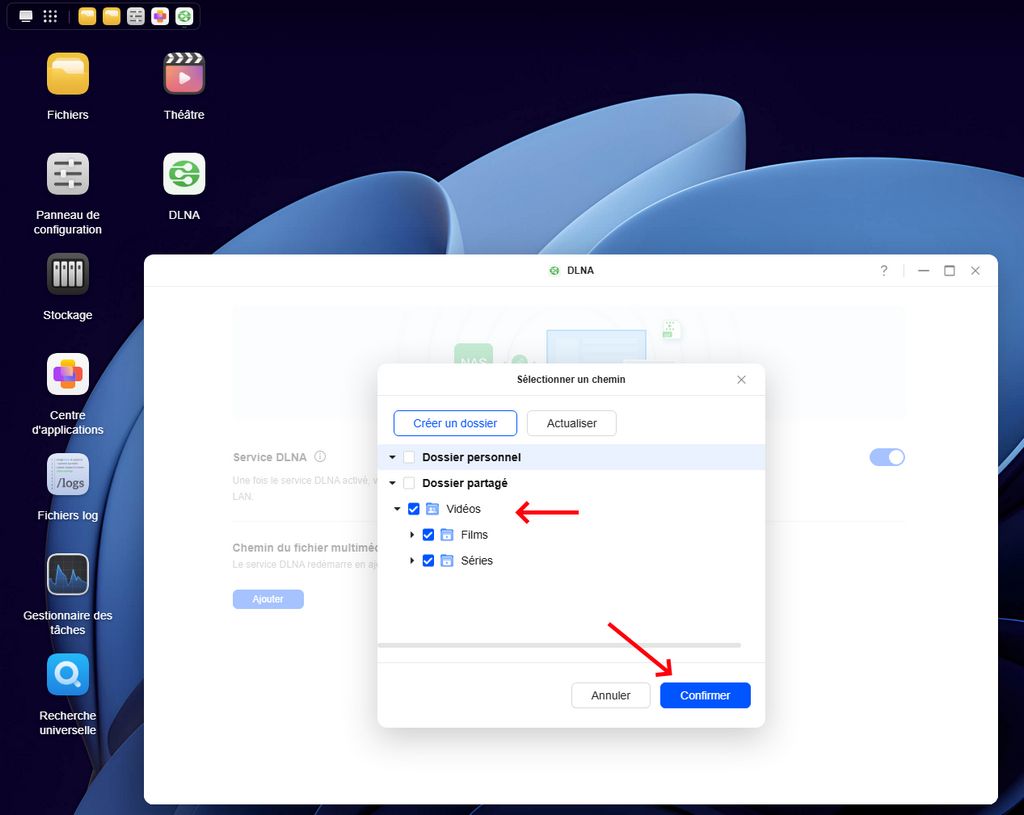Open Recherche universelle icon
The image size is (1024, 815).
[x=68, y=675]
